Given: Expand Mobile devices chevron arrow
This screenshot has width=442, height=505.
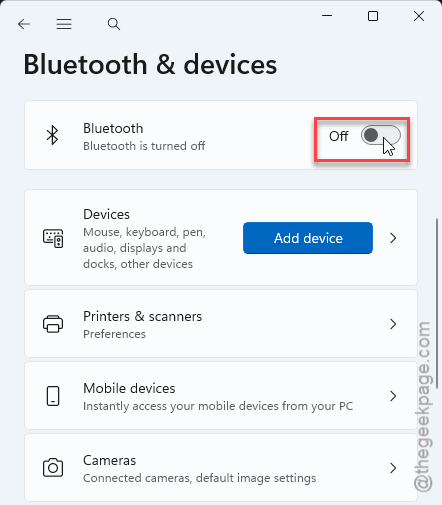Looking at the screenshot, I should coord(393,396).
